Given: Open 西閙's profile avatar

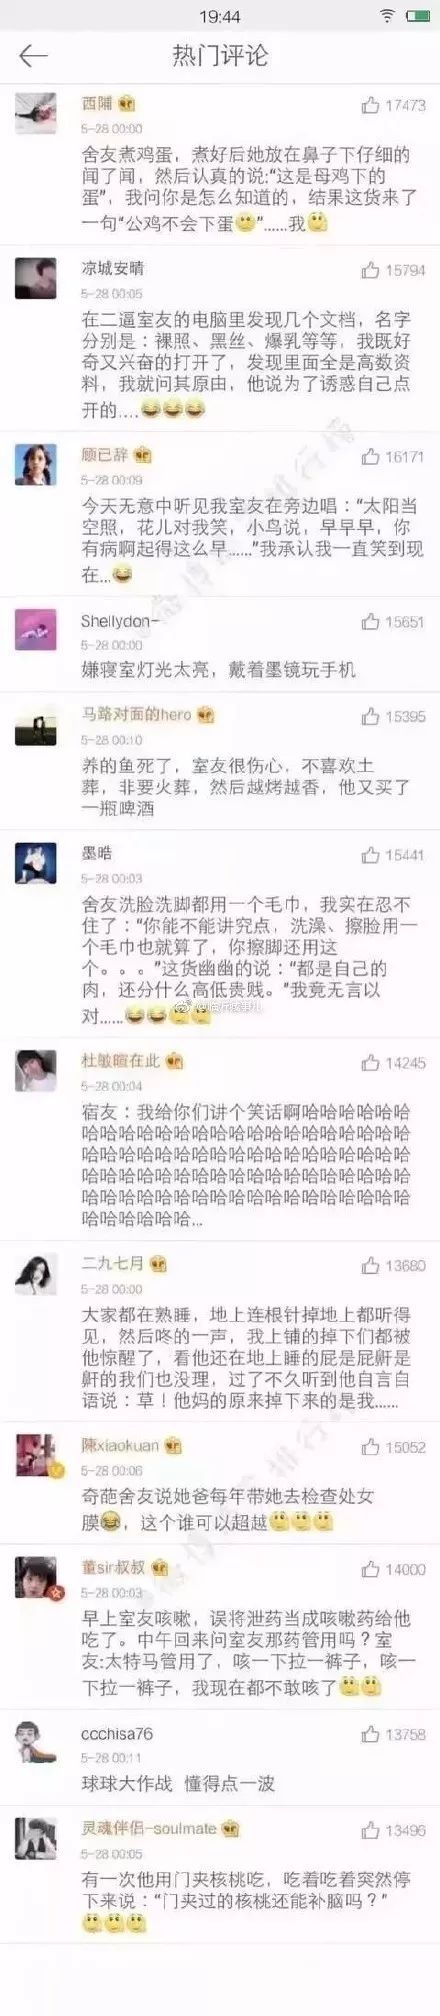Looking at the screenshot, I should (35, 112).
